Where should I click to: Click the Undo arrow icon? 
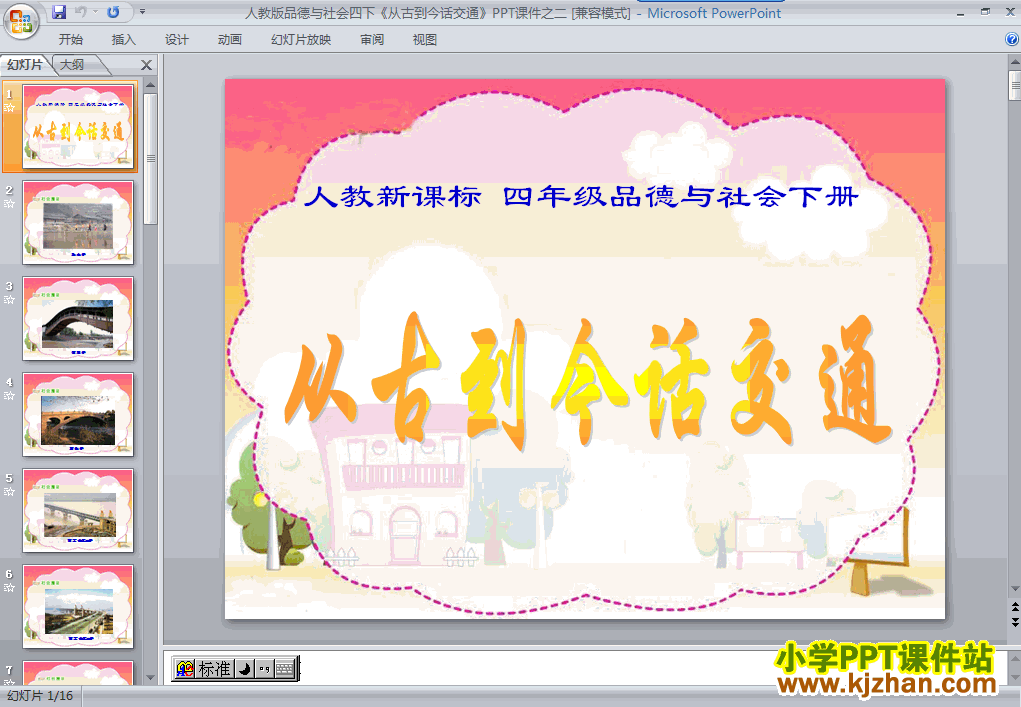pyautogui.click(x=81, y=12)
